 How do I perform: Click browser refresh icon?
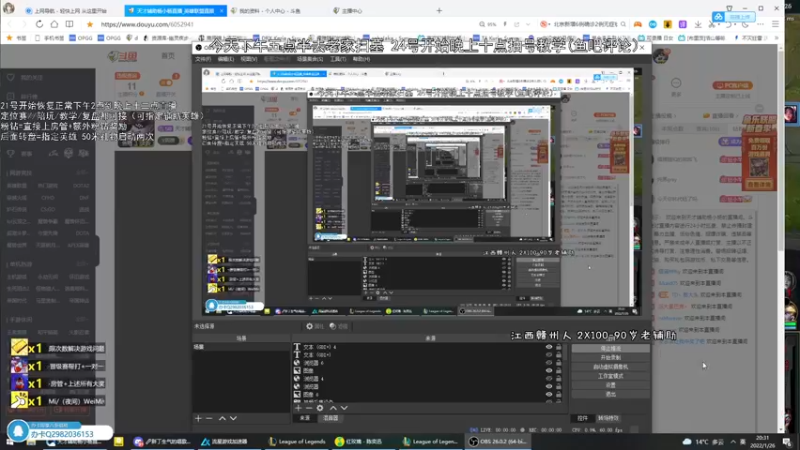39,24
